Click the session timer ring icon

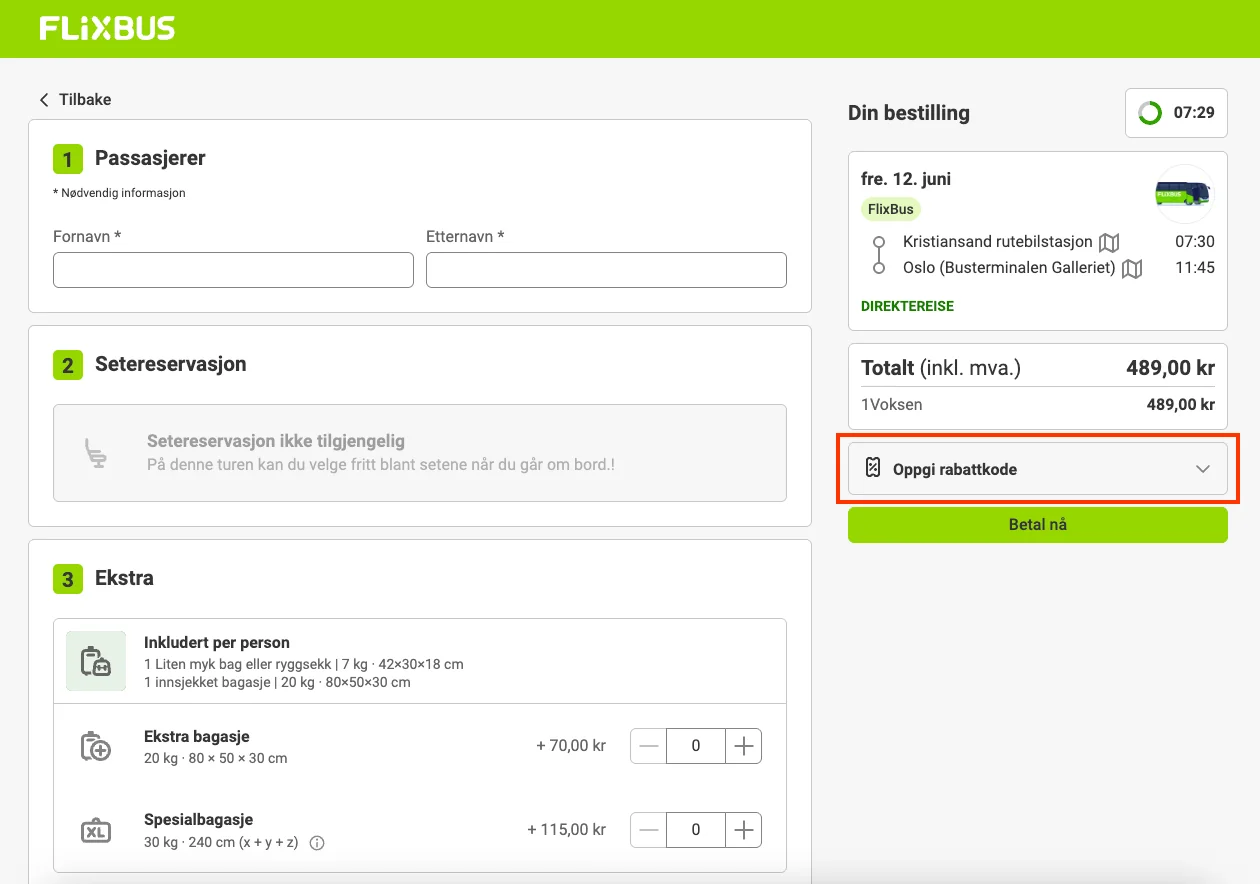click(x=1151, y=113)
